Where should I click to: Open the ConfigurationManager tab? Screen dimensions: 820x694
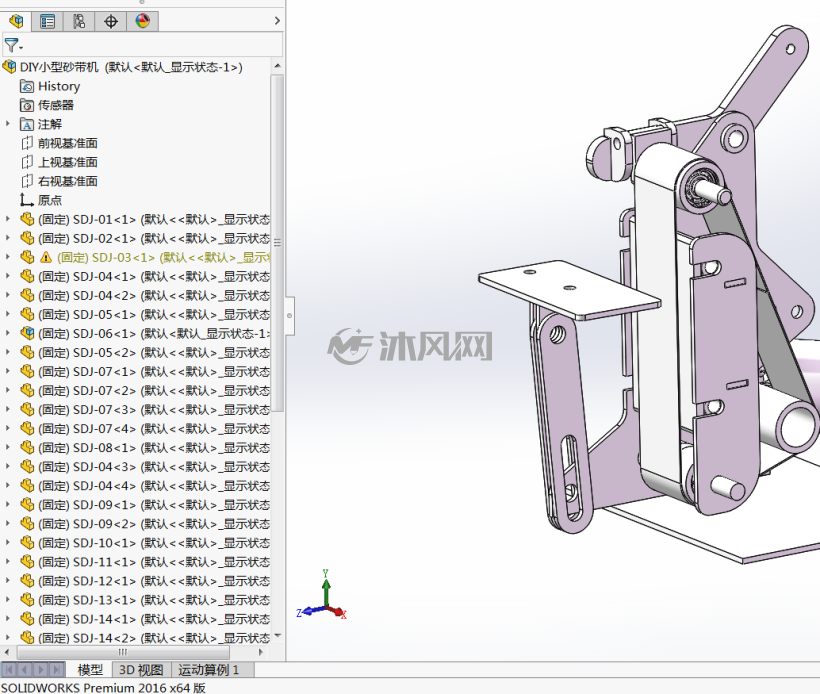coord(79,21)
